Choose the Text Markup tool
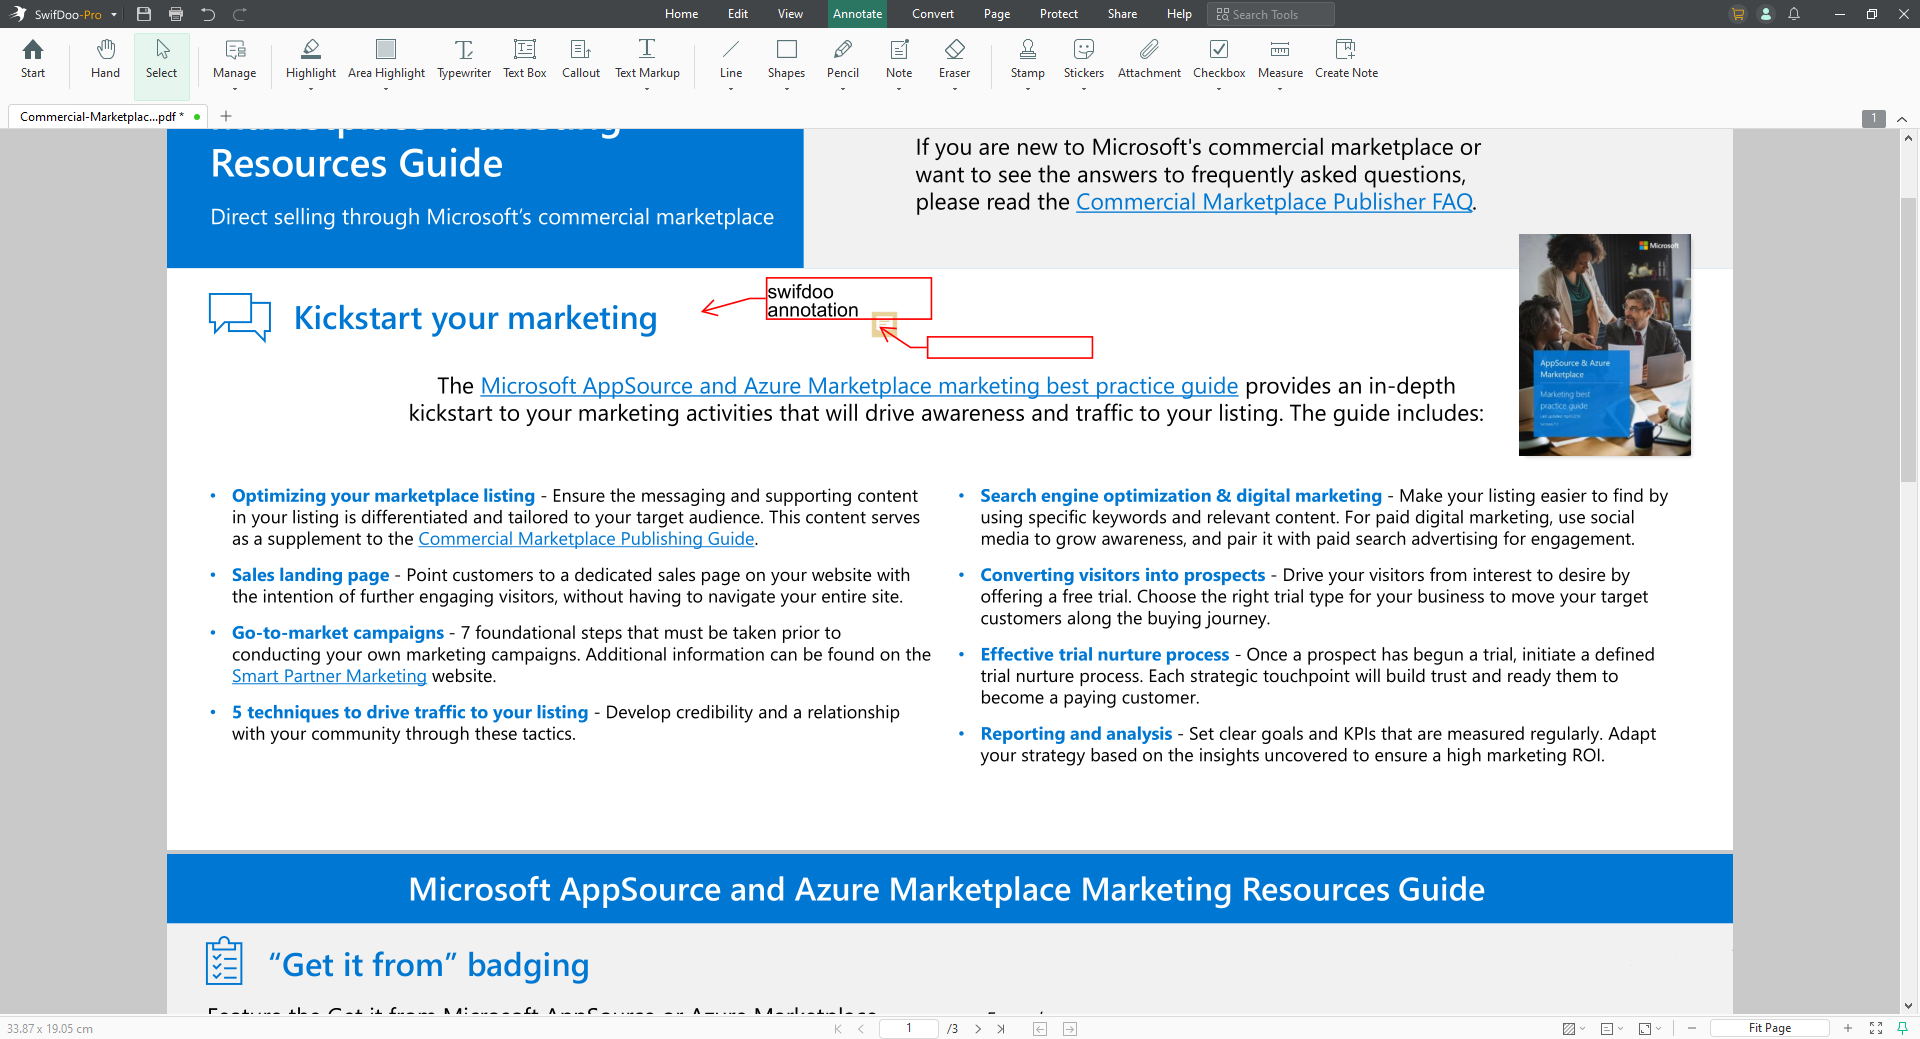Image resolution: width=1920 pixels, height=1039 pixels. pyautogui.click(x=647, y=59)
